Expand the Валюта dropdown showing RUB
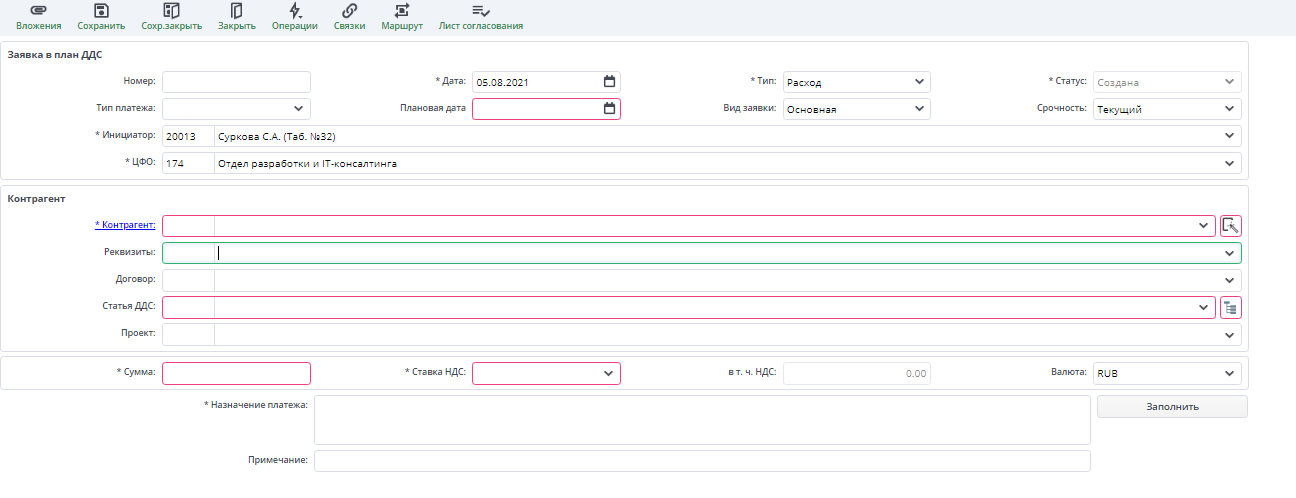Screen dimensions: 1296x498 pyautogui.click(x=1229, y=373)
